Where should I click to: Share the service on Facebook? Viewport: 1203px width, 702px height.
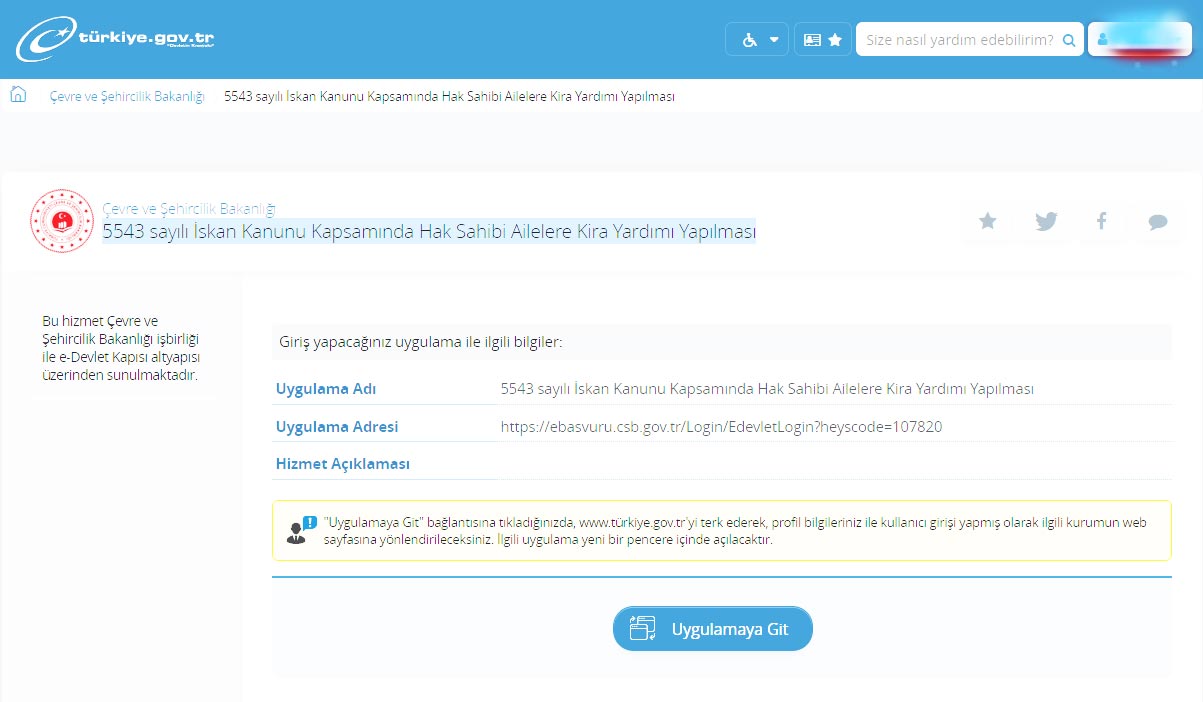tap(1101, 221)
